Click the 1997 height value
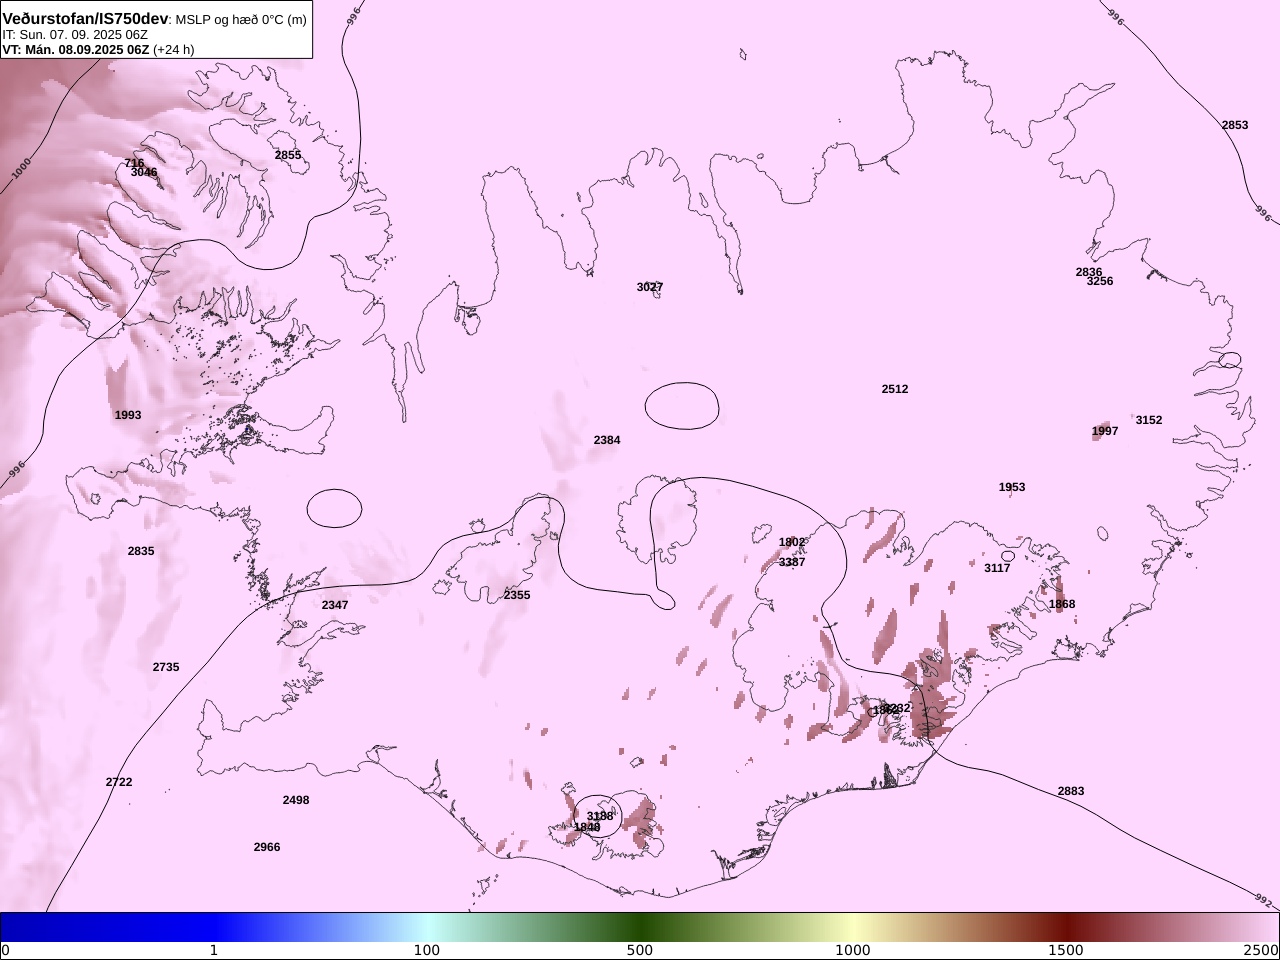1280x960 pixels. pyautogui.click(x=1105, y=431)
